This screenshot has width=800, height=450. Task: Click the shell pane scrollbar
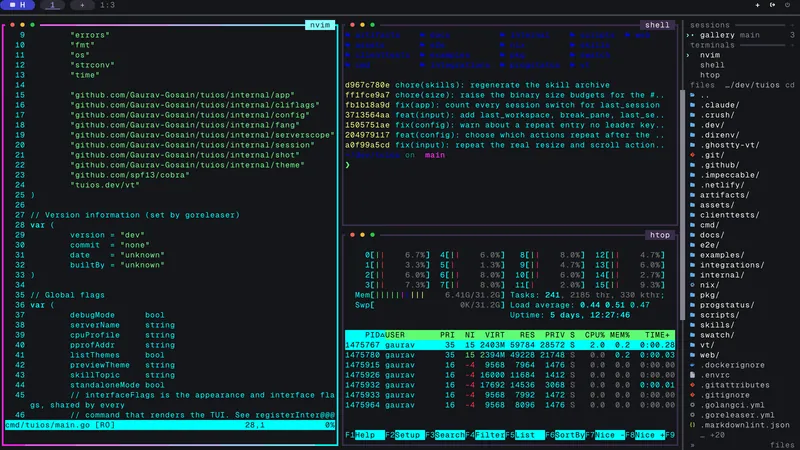(x=681, y=204)
